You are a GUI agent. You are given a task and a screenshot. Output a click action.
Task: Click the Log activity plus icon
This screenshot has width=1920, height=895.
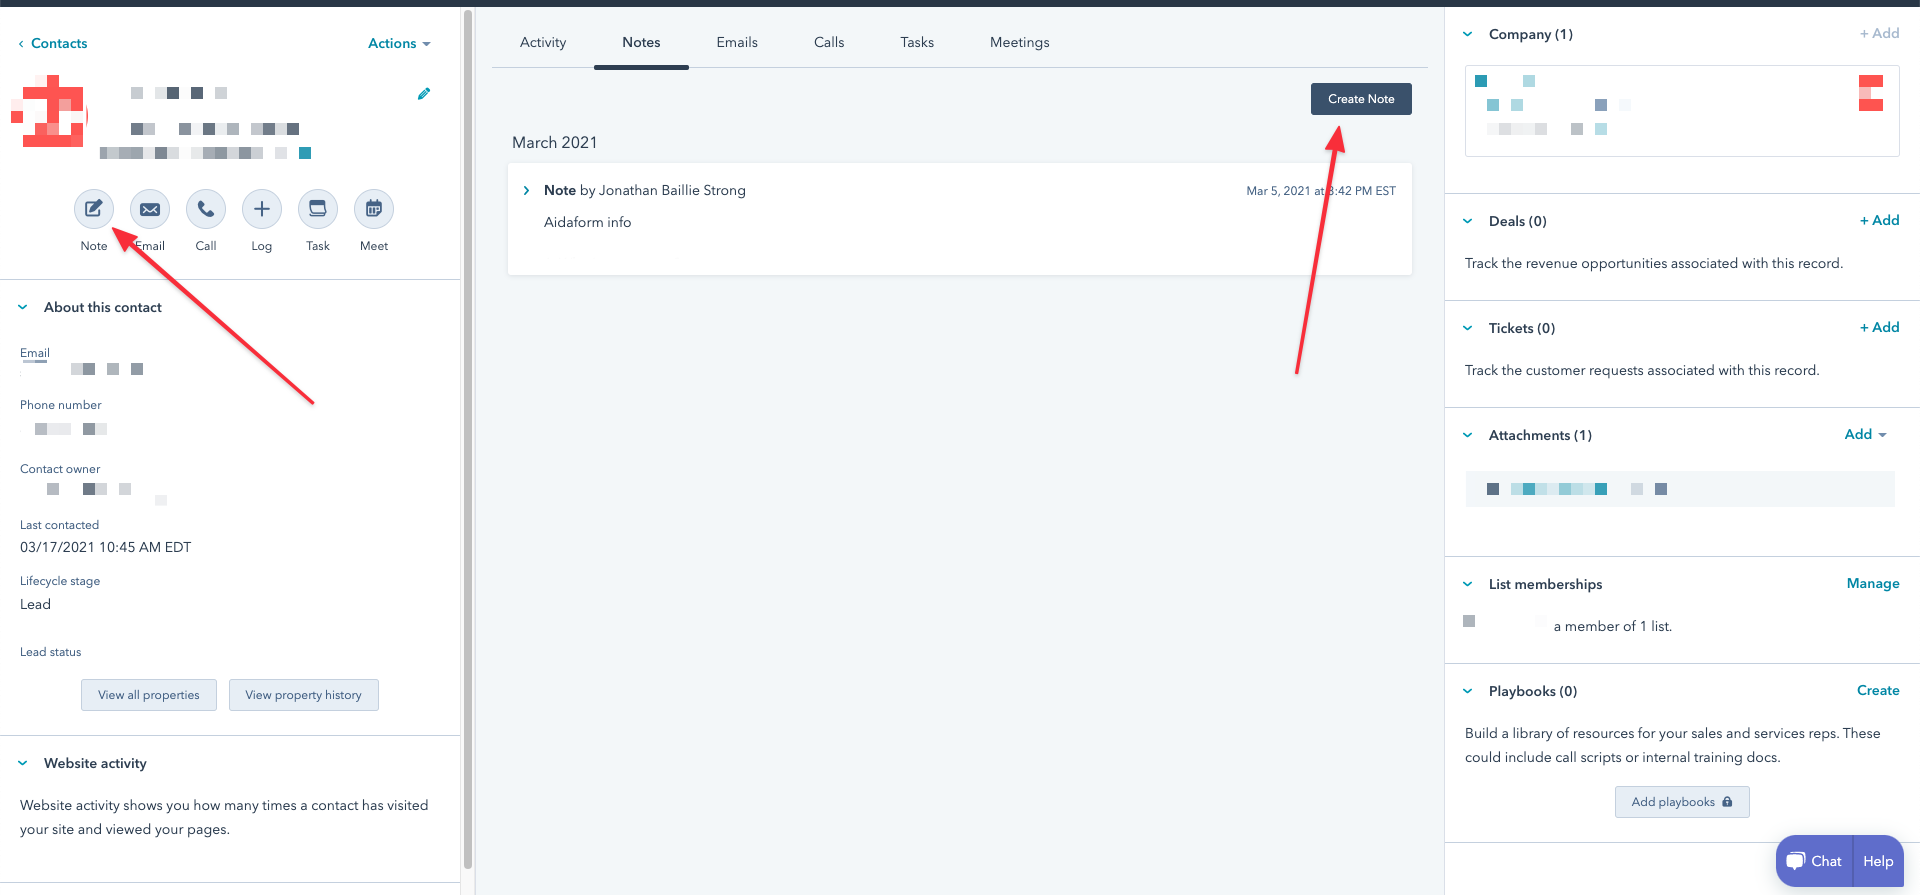pos(262,209)
